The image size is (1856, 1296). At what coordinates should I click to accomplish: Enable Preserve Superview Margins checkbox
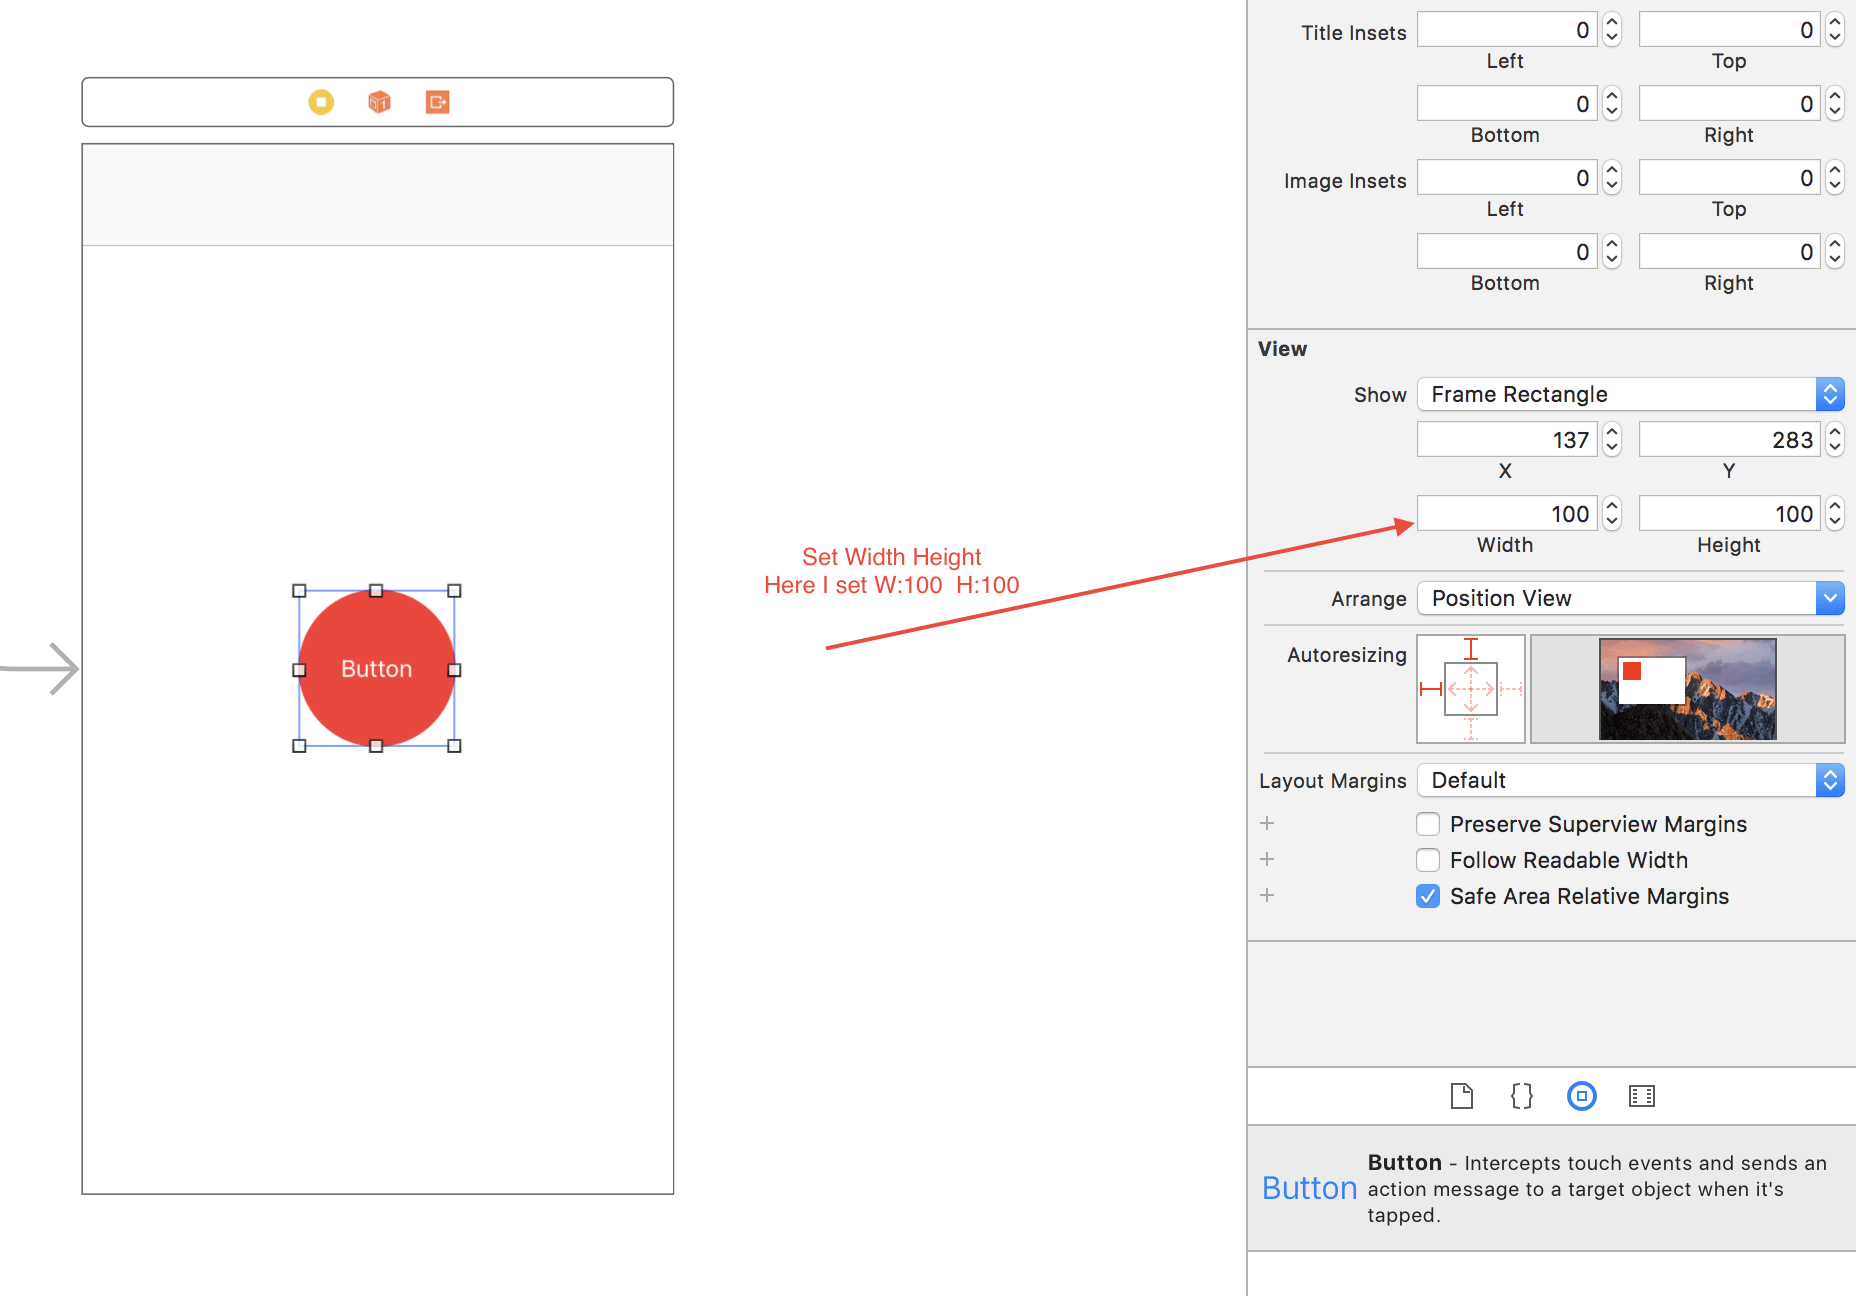tap(1428, 824)
